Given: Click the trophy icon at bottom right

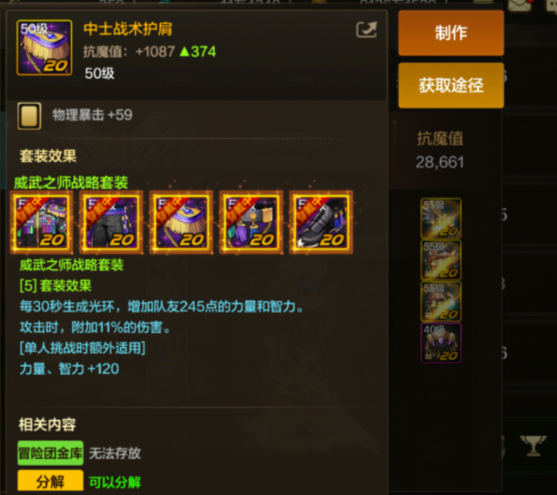Looking at the screenshot, I should [533, 446].
